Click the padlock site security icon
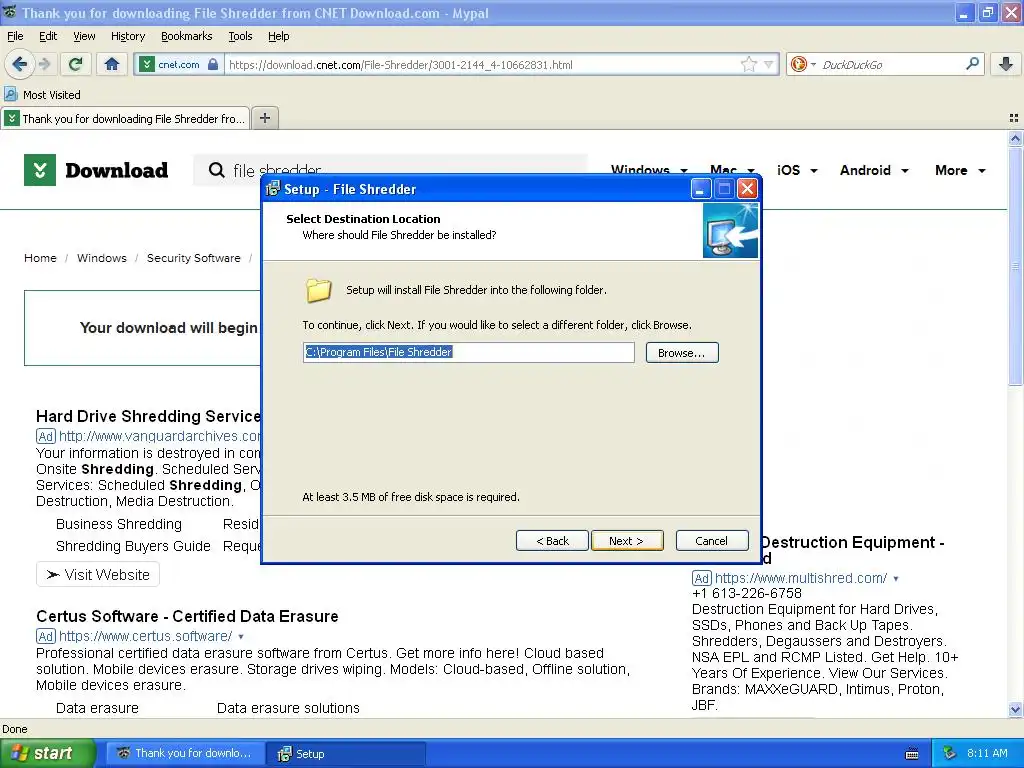Image resolution: width=1024 pixels, height=768 pixels. (212, 64)
